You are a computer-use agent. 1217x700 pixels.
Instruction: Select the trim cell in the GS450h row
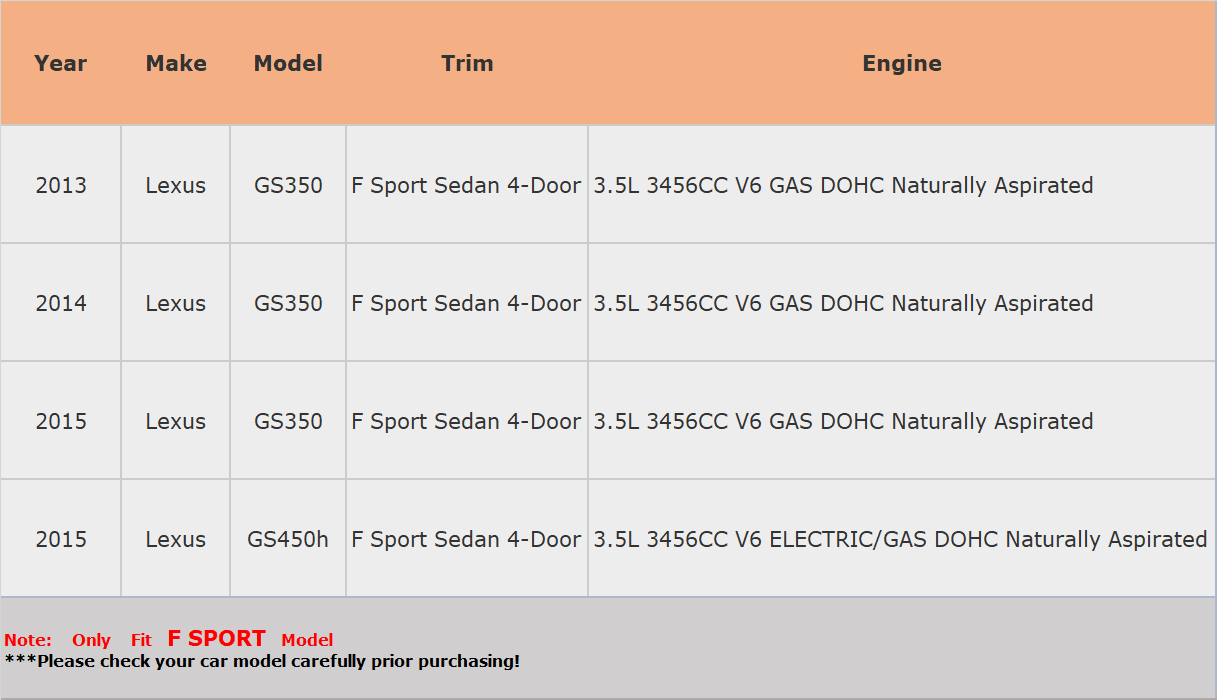point(466,539)
